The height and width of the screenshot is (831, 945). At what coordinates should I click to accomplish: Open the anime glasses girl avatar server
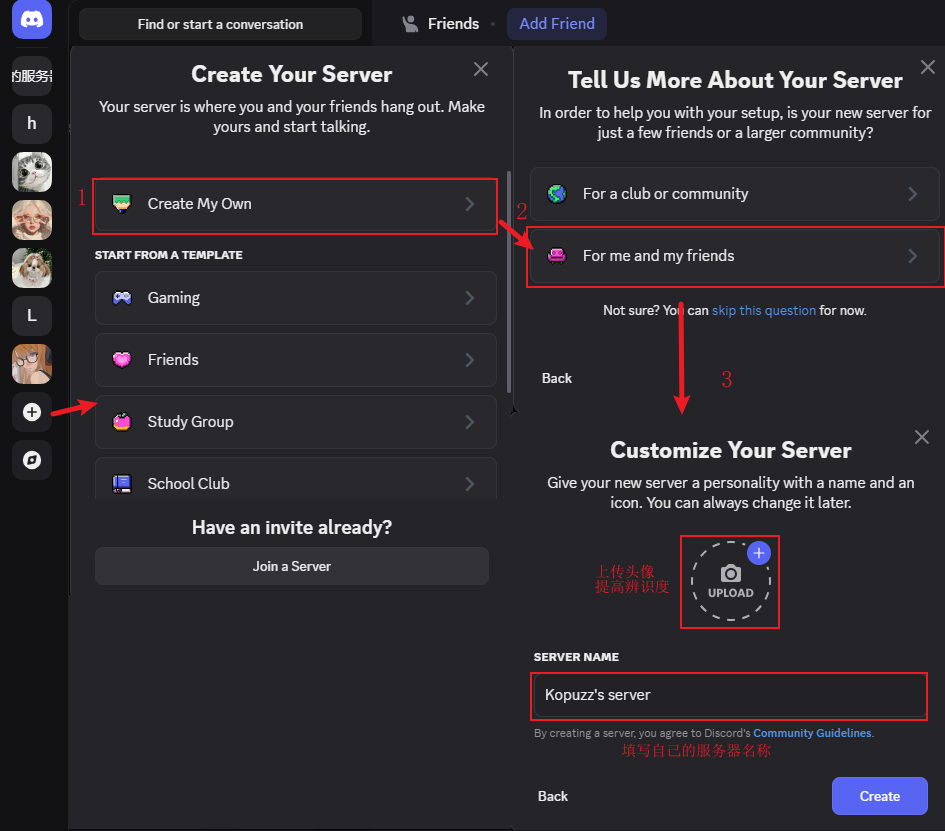click(32, 364)
